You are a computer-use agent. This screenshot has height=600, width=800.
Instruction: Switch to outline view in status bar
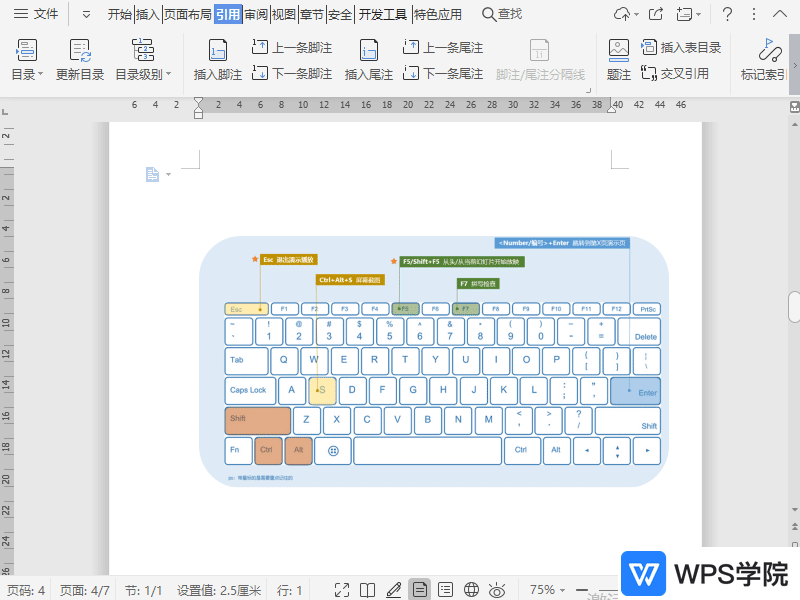tap(446, 590)
